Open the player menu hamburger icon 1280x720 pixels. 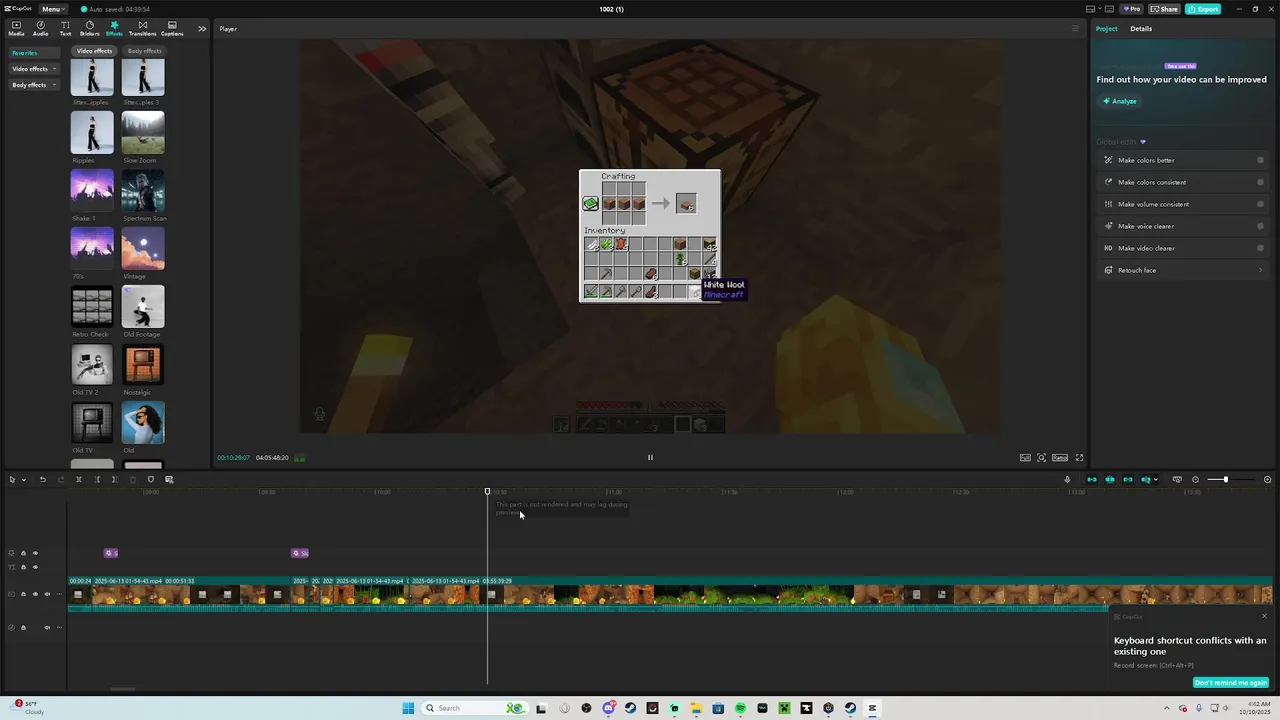pos(1075,28)
